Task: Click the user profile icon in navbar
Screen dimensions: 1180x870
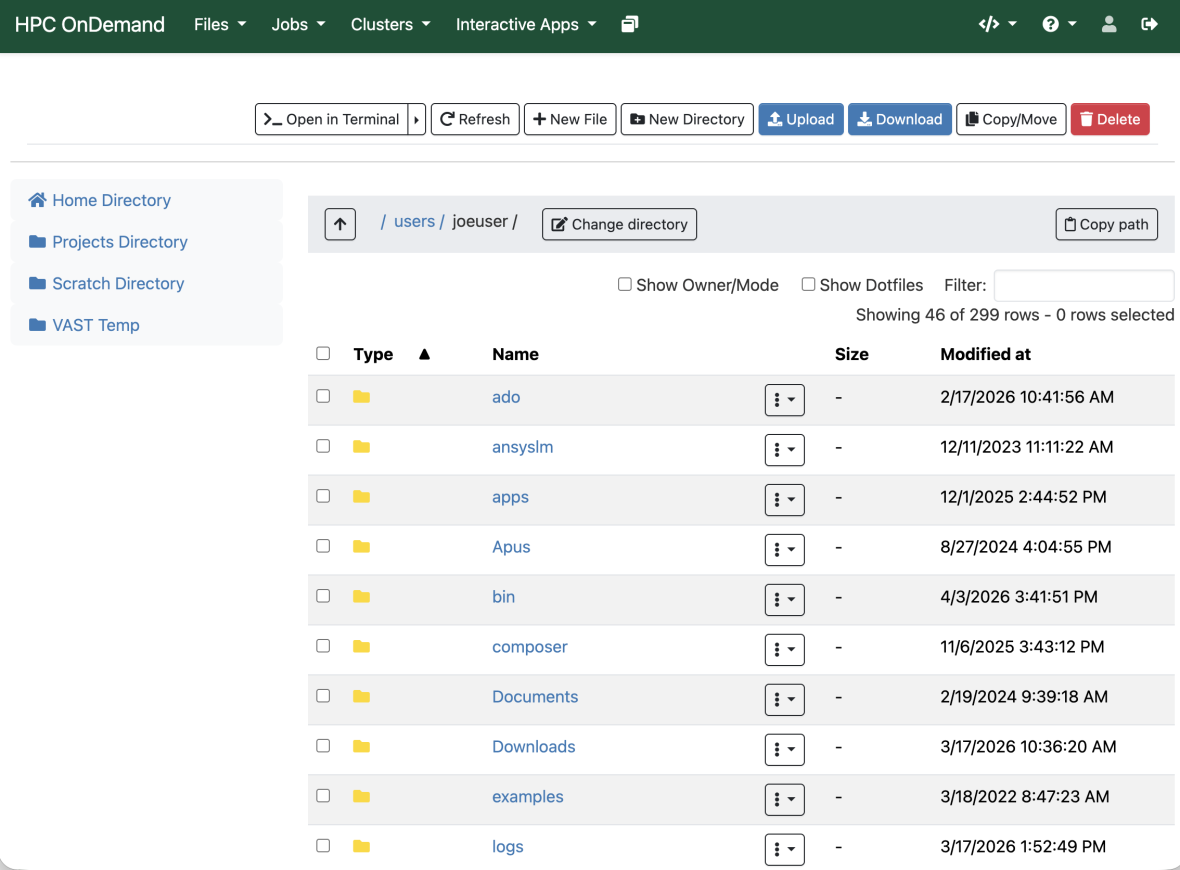Action: coord(1109,25)
